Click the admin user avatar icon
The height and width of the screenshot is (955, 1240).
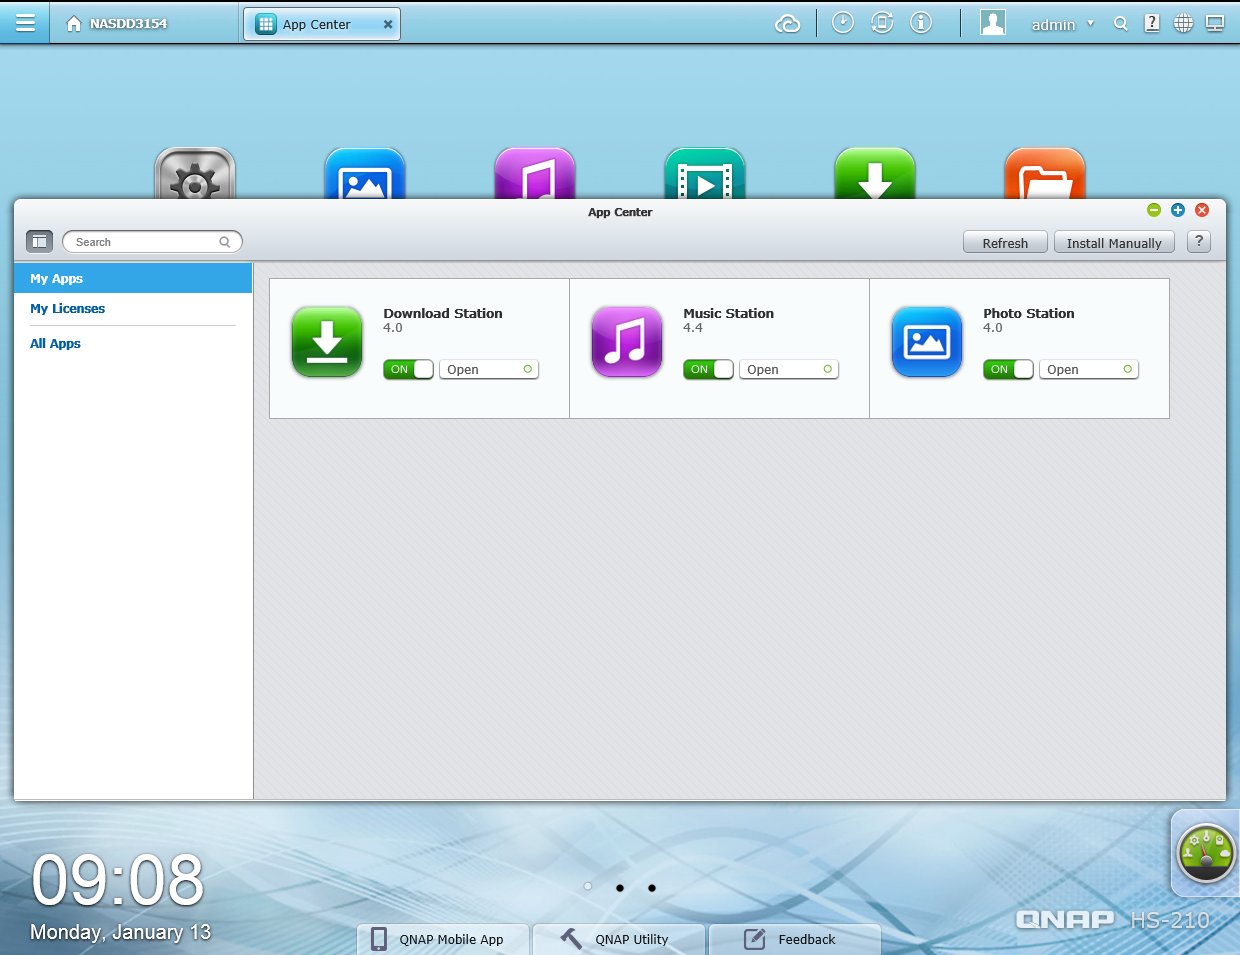click(993, 23)
